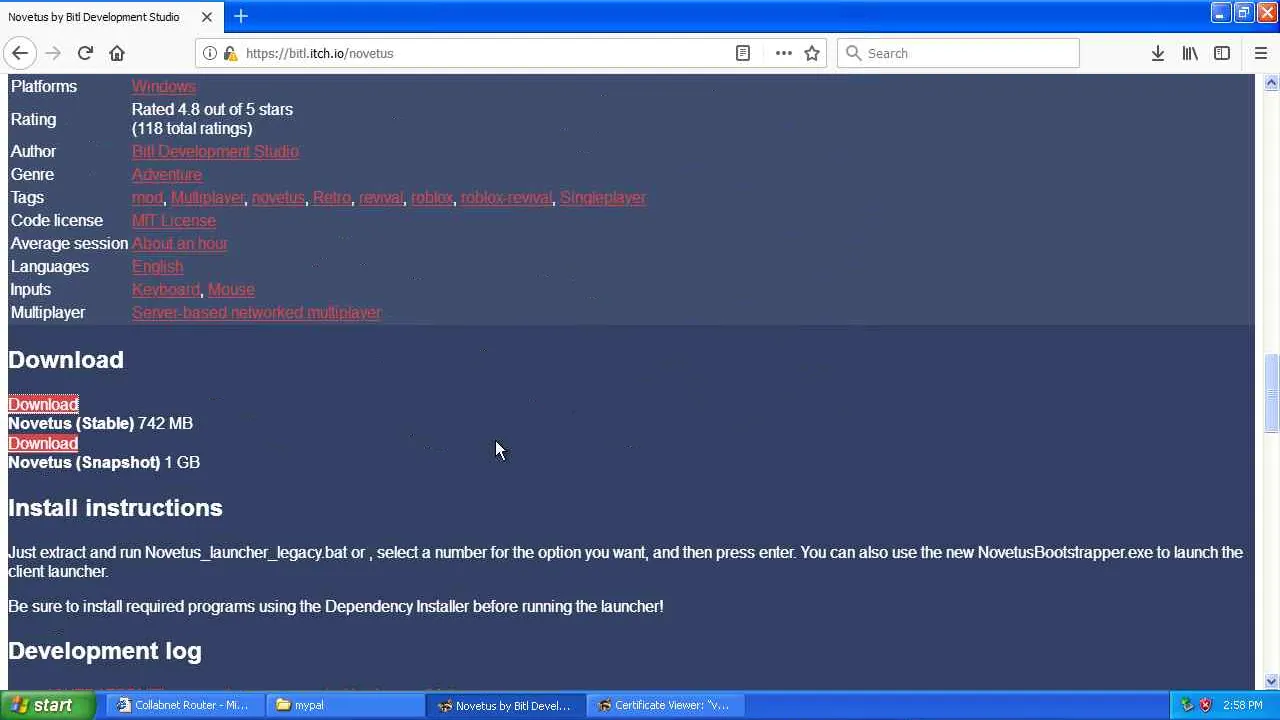Click the 'Rated 4.8 out of 5 stars' text

212,109
